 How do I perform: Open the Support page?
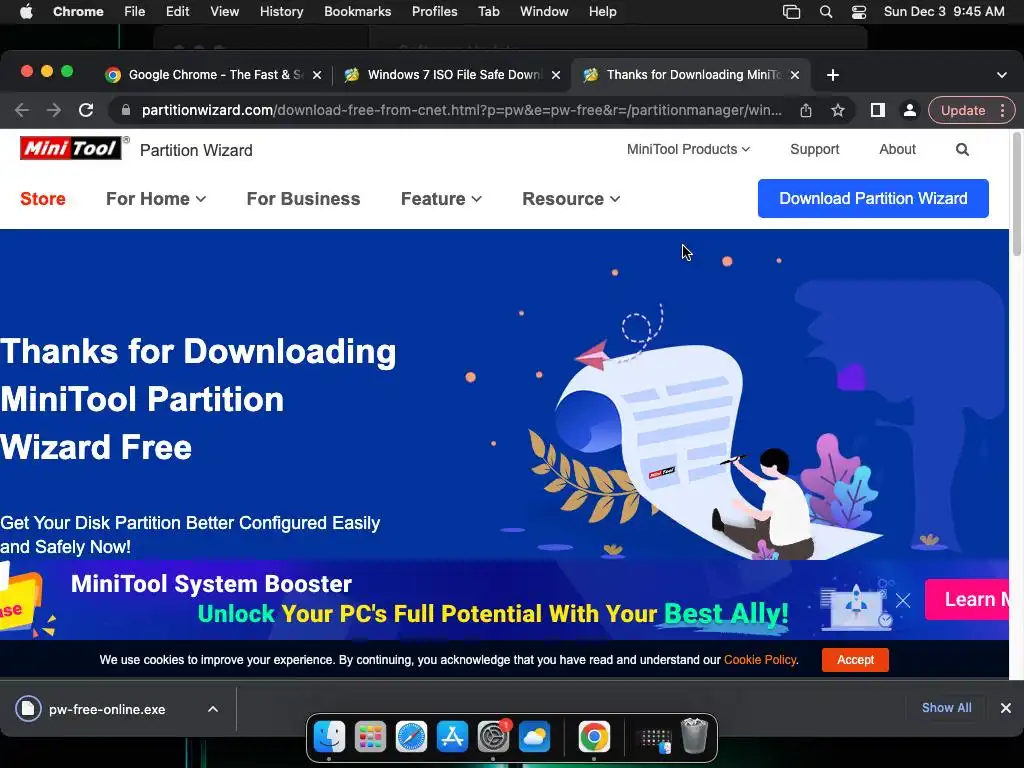(x=814, y=150)
